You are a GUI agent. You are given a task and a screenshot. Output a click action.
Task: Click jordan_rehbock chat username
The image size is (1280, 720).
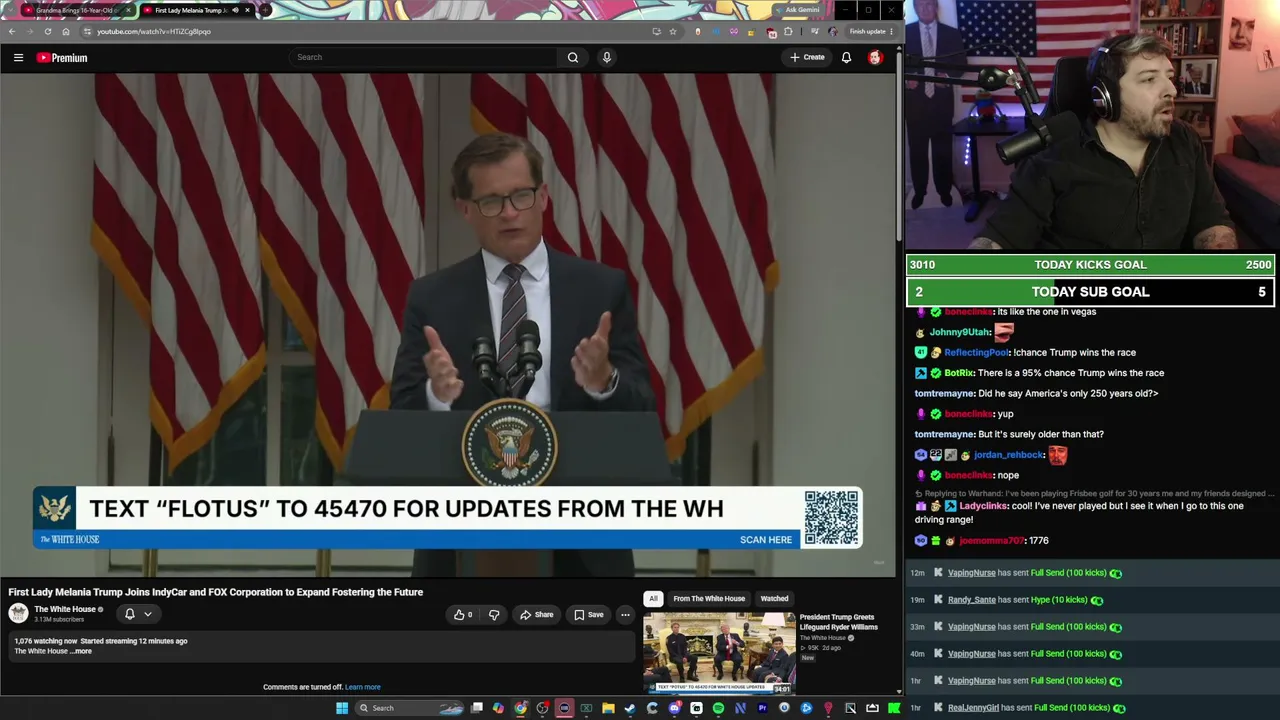point(1008,455)
